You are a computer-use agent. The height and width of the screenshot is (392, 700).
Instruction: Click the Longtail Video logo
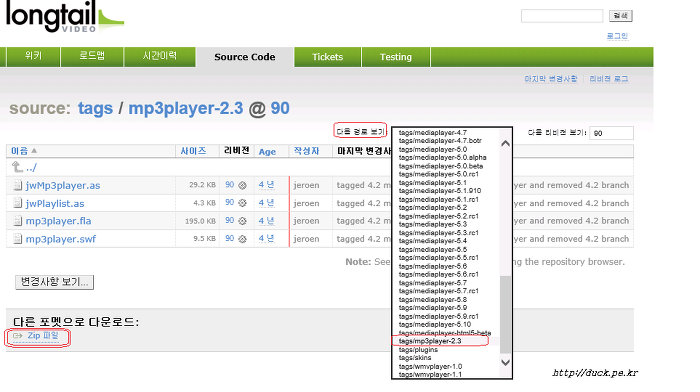coord(64,17)
